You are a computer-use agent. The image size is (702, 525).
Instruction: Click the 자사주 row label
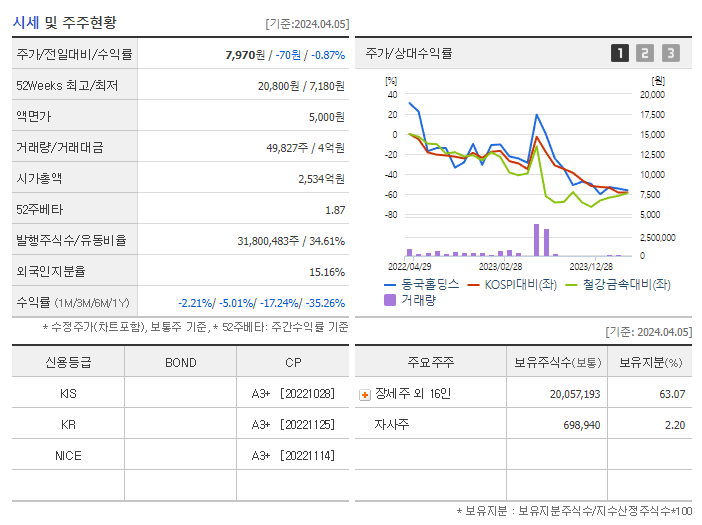(392, 424)
